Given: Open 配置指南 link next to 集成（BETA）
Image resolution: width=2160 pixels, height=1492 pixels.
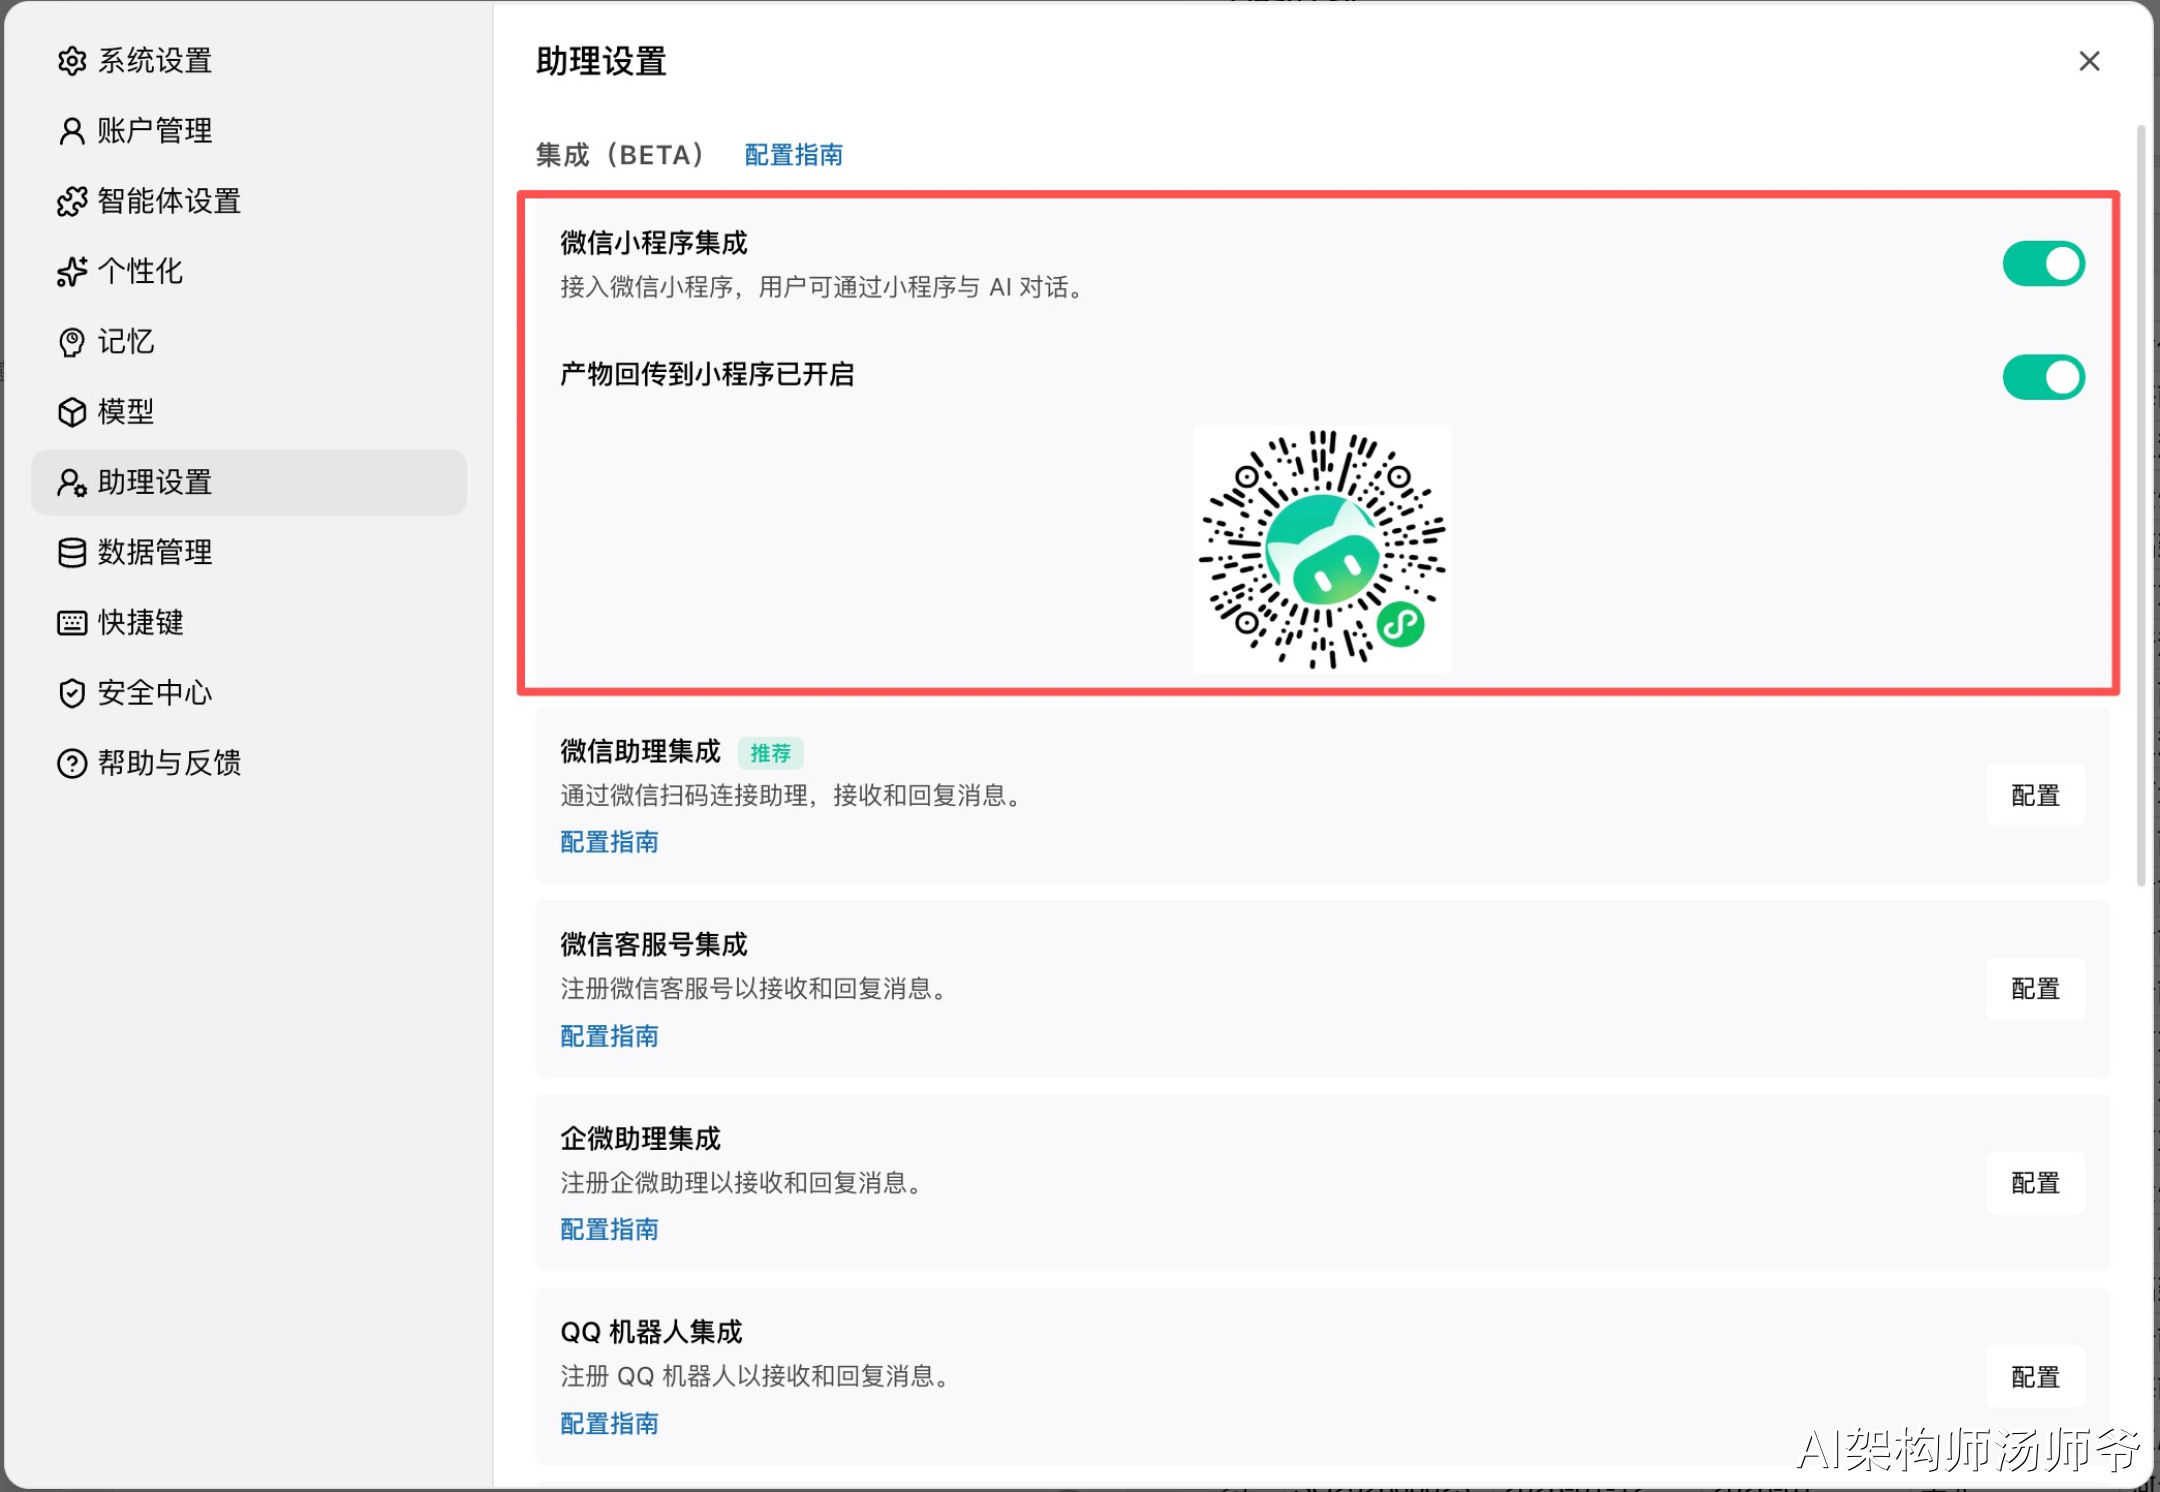Looking at the screenshot, I should point(794,155).
